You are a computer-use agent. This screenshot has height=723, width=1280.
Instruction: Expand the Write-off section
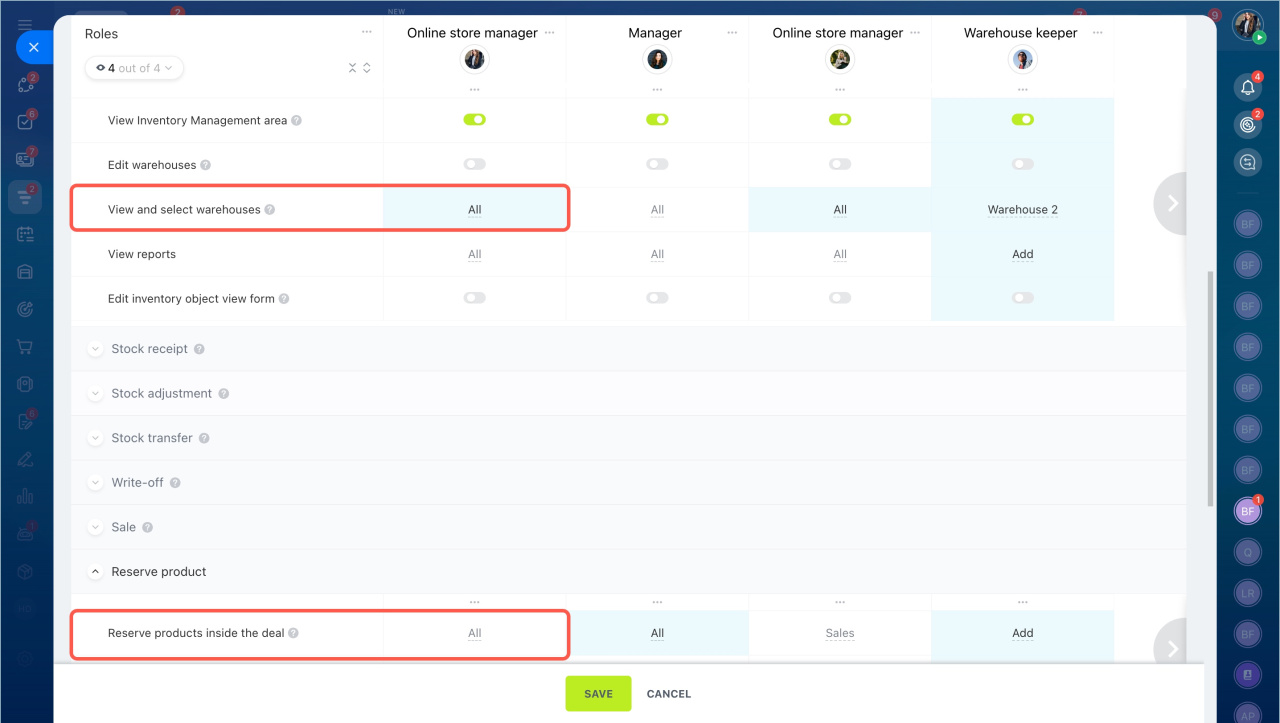[95, 483]
